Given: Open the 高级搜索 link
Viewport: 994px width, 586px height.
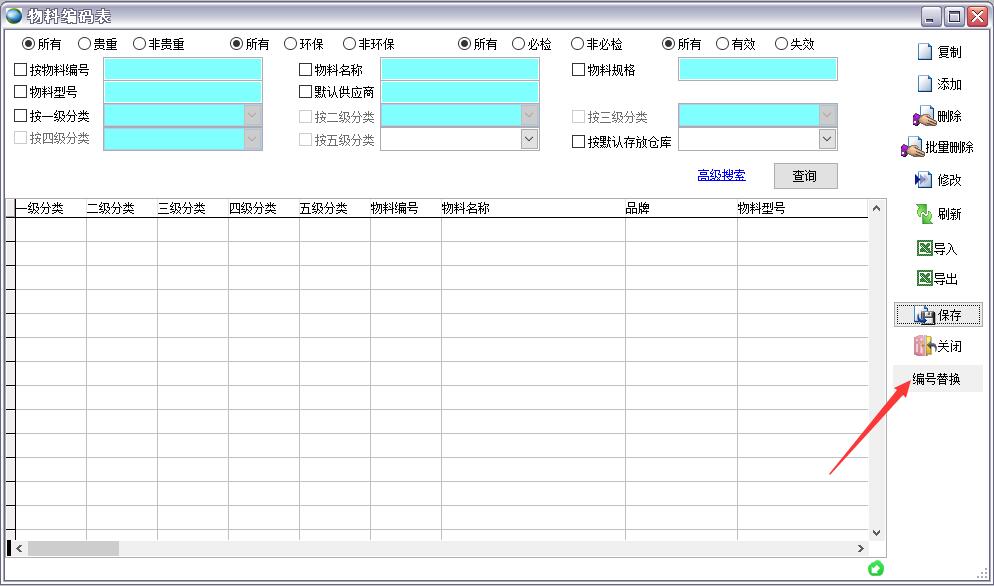Looking at the screenshot, I should pyautogui.click(x=721, y=175).
